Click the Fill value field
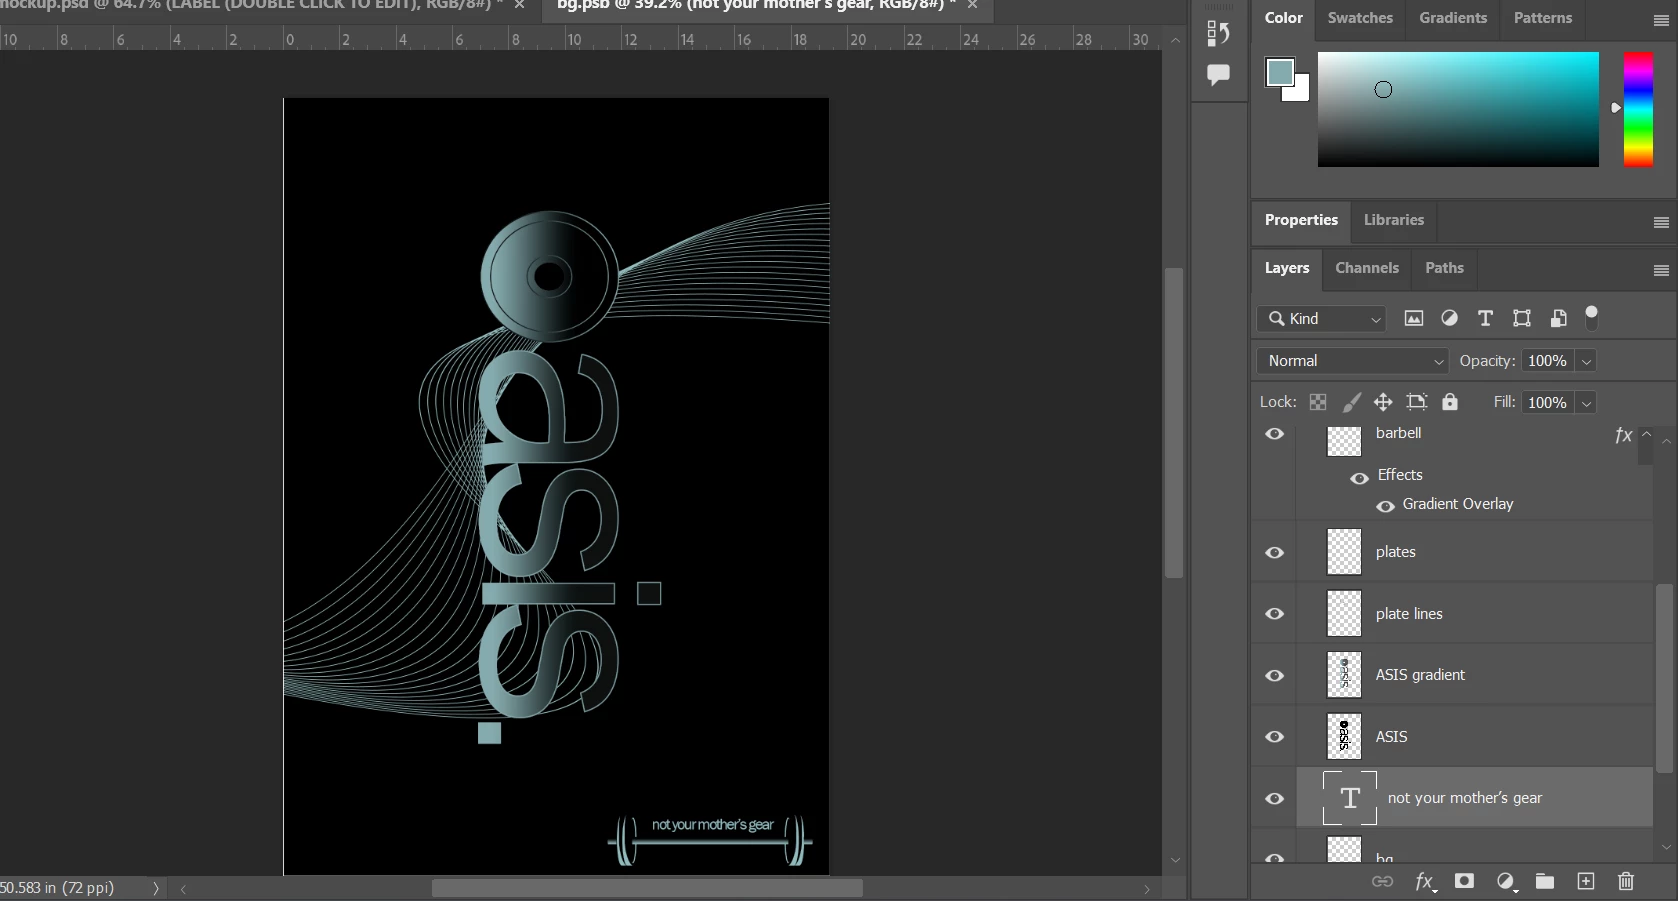 pos(1548,403)
